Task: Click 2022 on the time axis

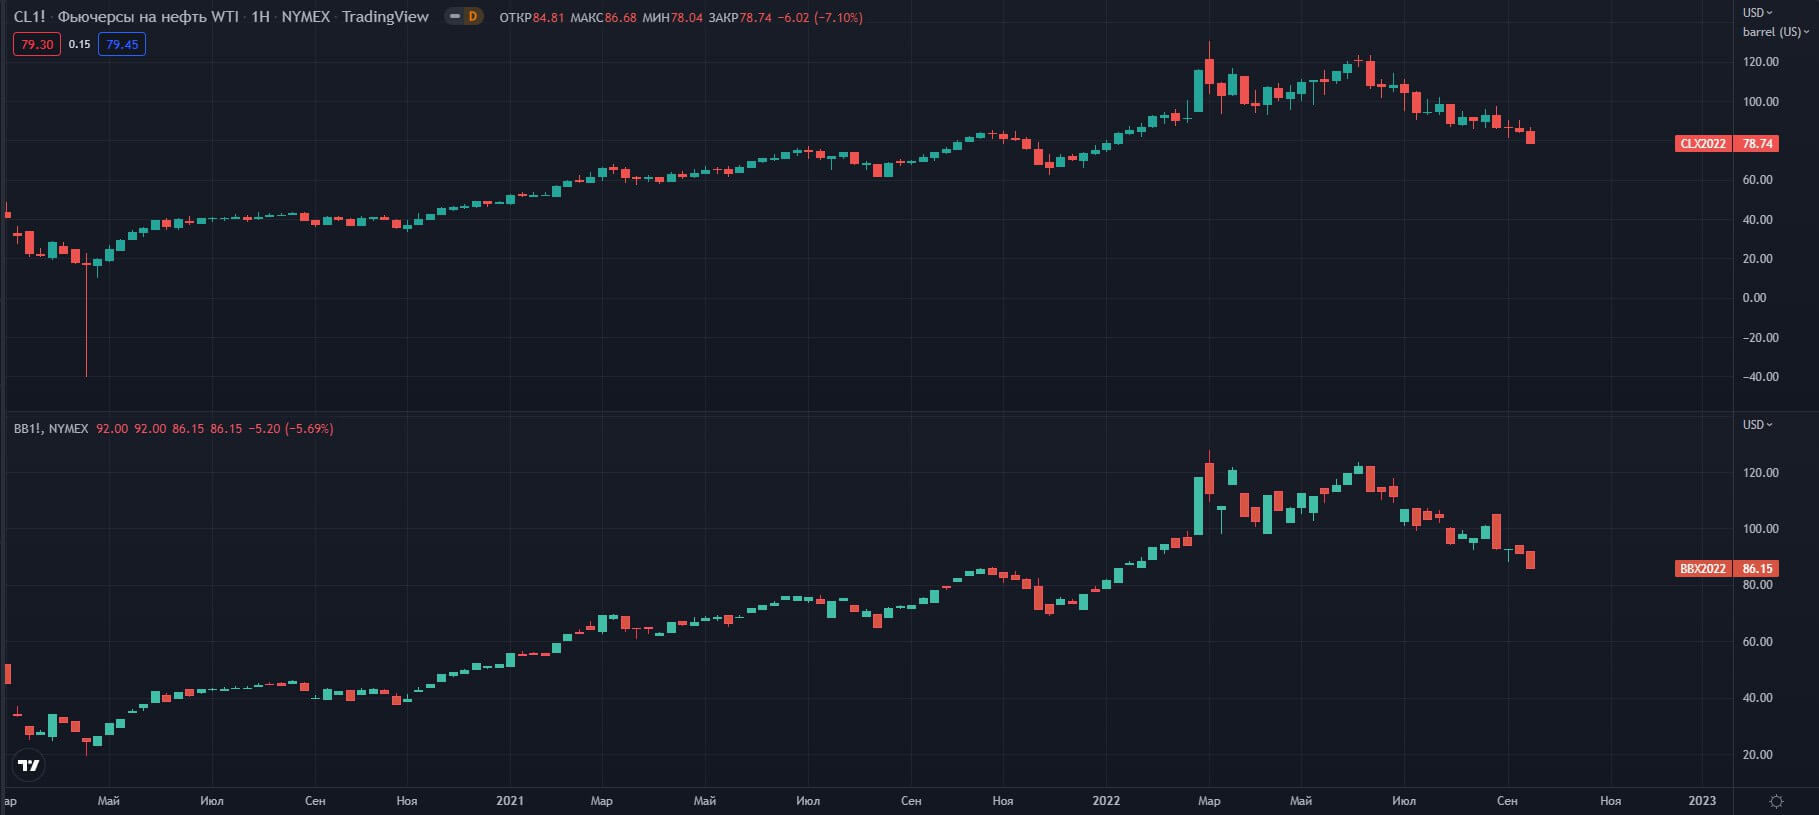Action: click(1106, 801)
